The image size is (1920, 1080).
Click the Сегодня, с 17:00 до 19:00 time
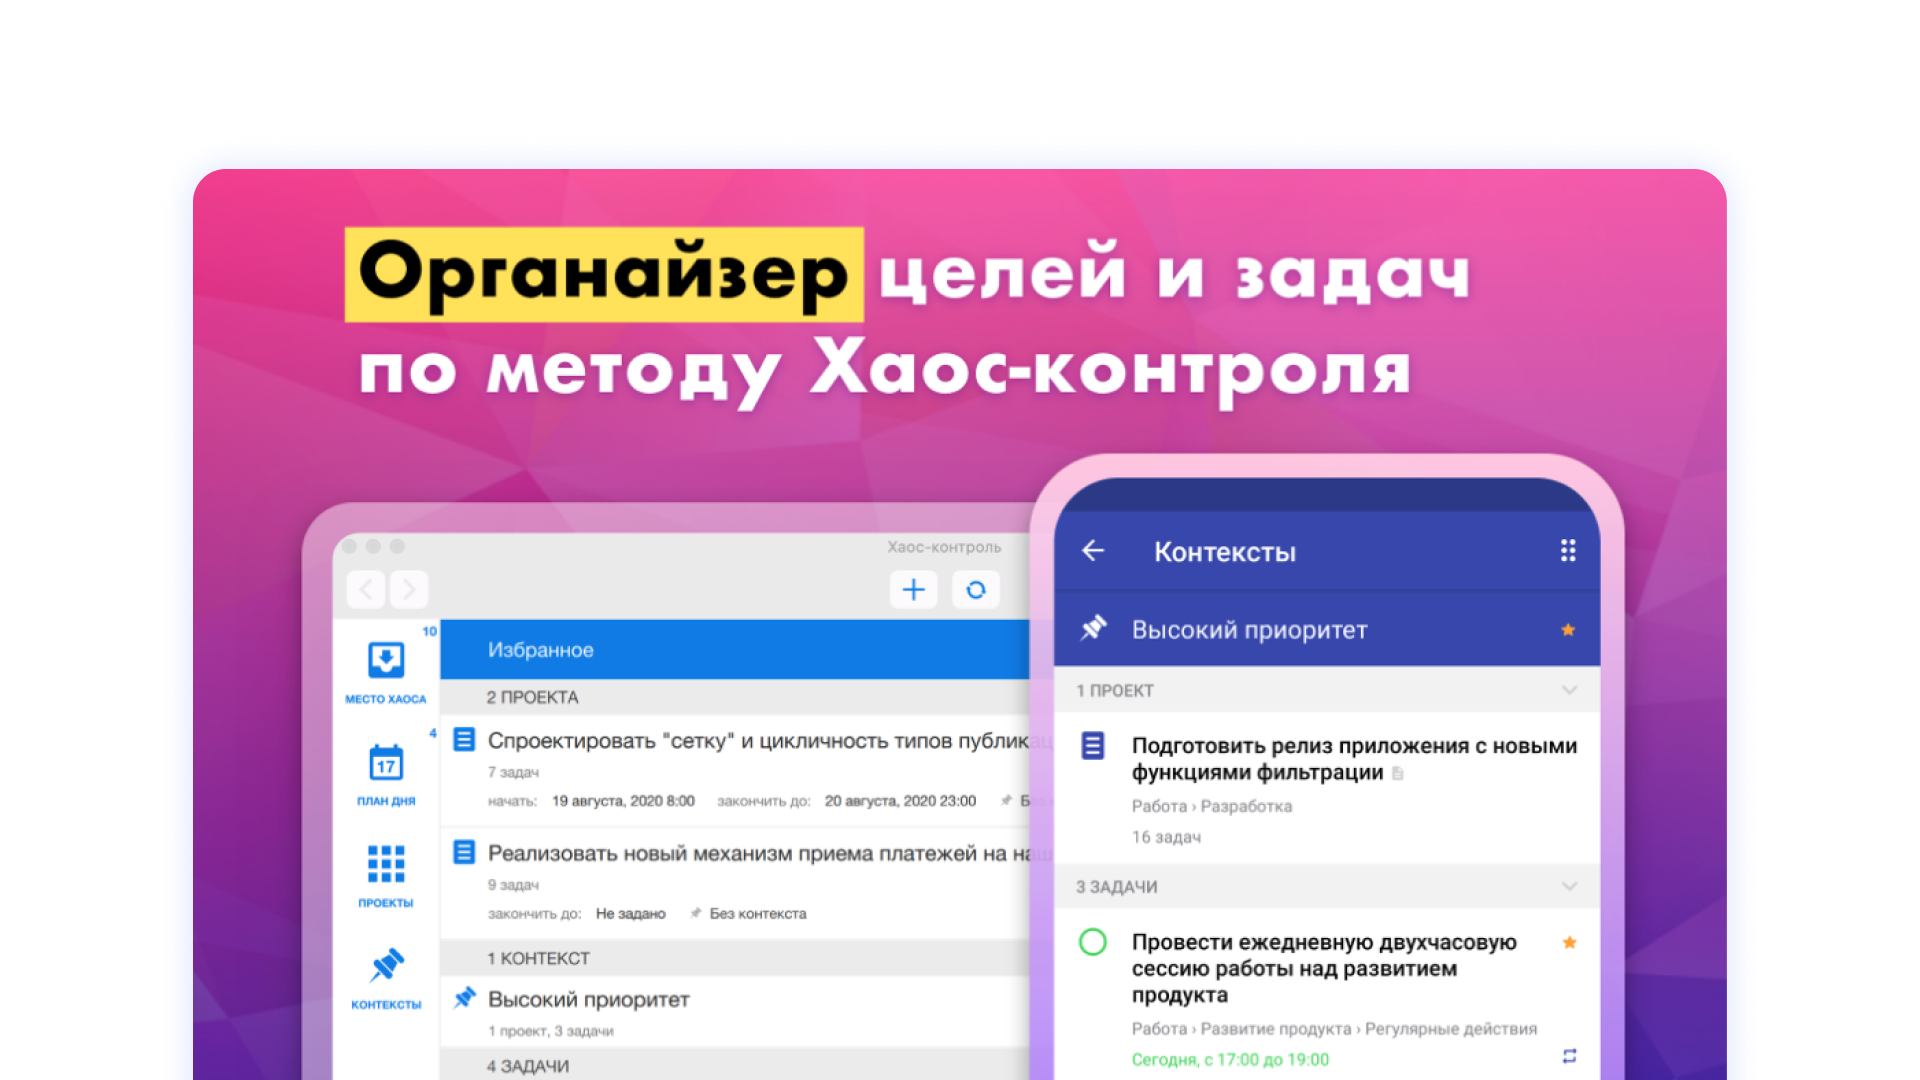click(1230, 1059)
